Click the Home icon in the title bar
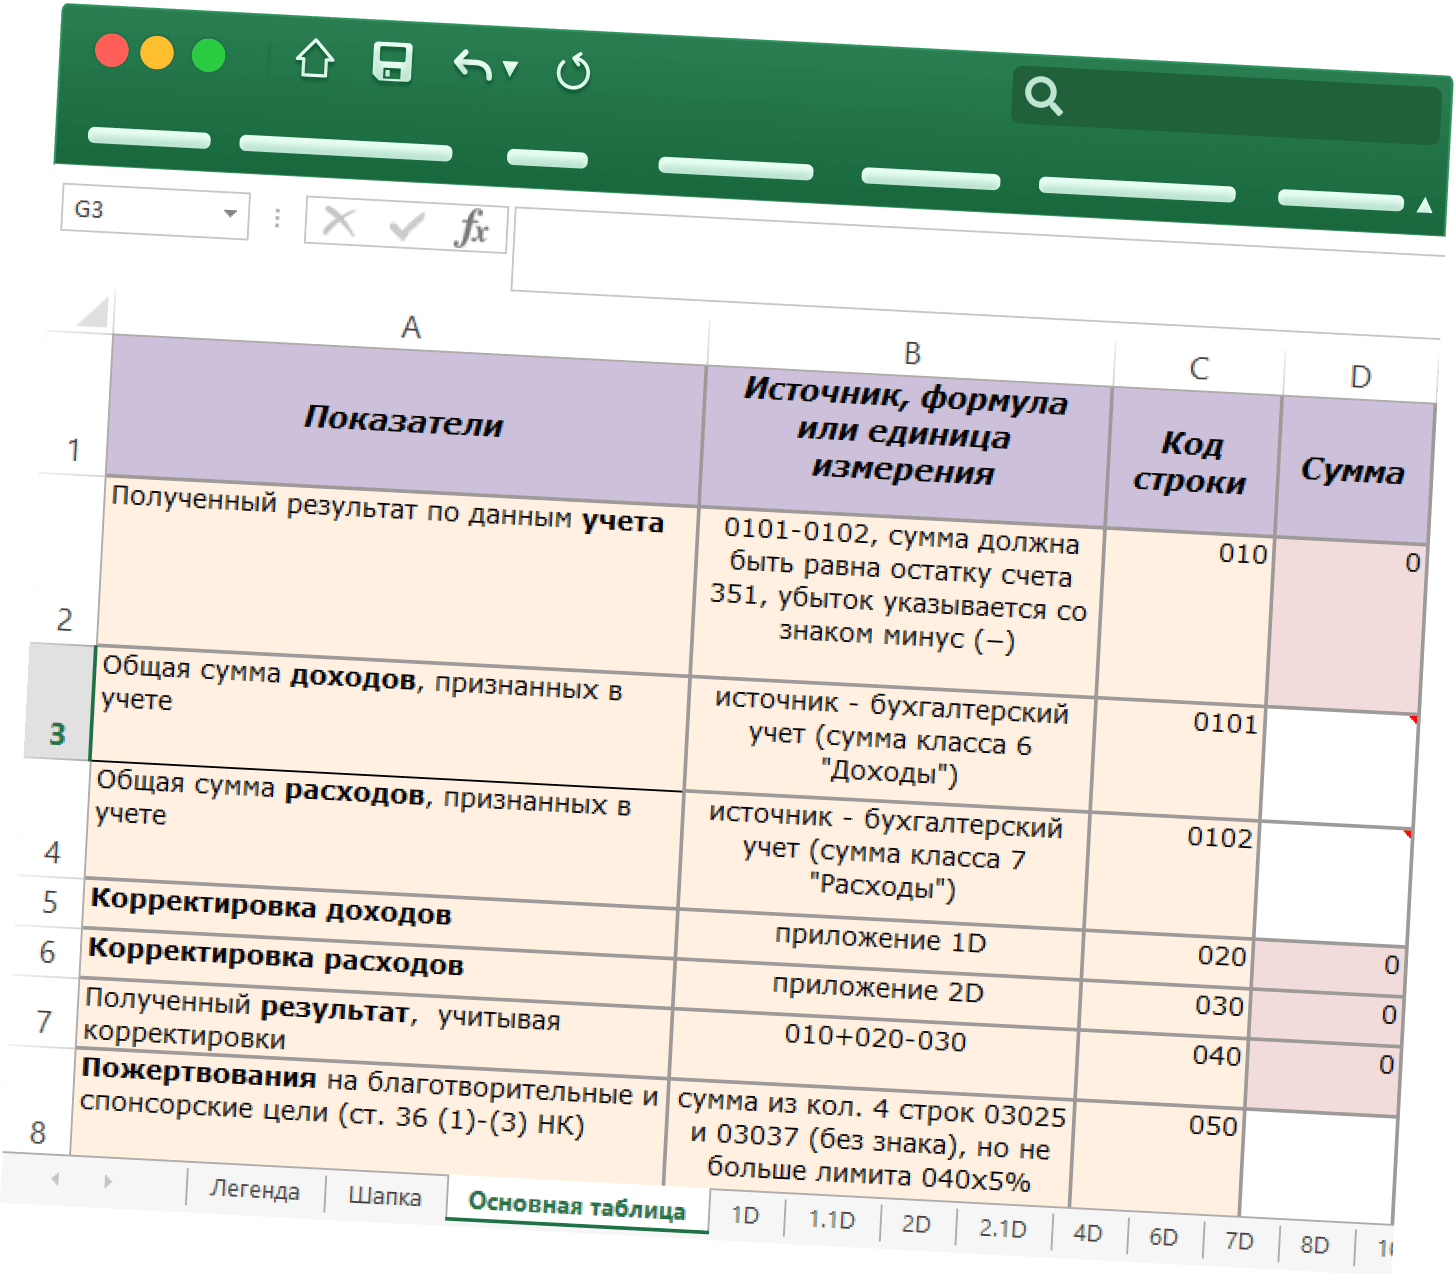Screen dimensions: 1455x1274 pyautogui.click(x=315, y=59)
